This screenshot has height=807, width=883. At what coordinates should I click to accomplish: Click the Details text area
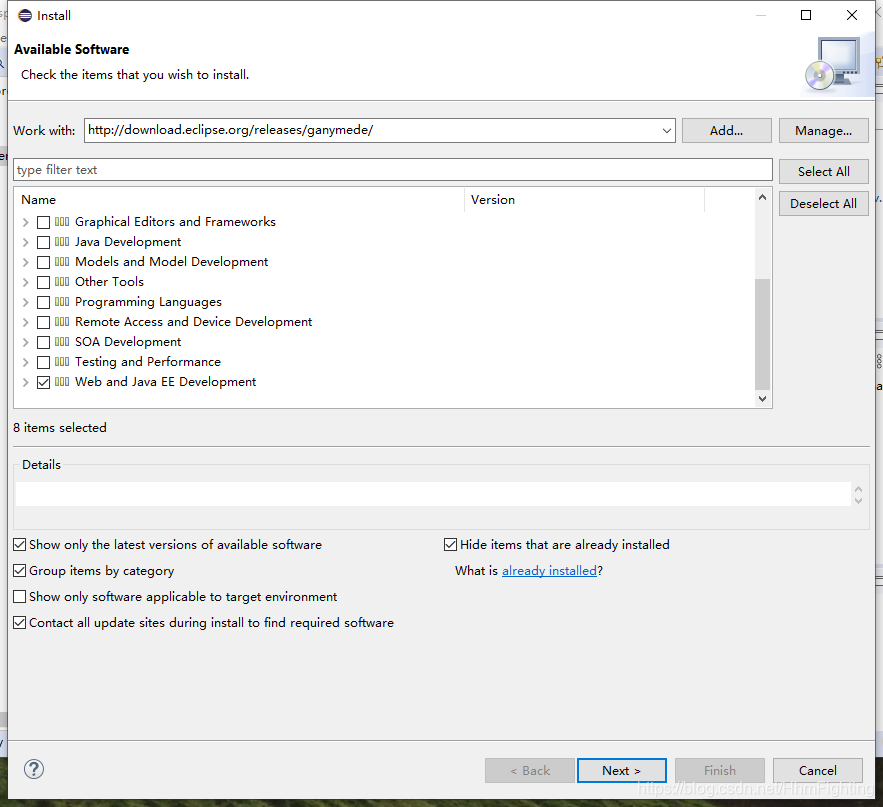point(433,494)
